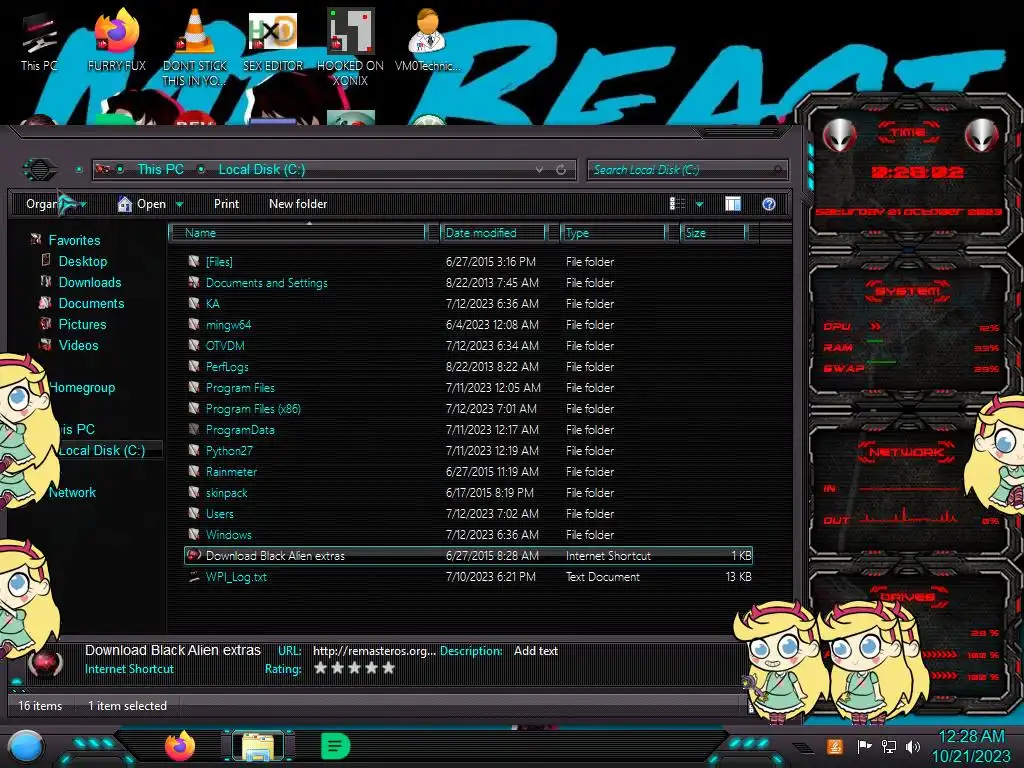This screenshot has height=768, width=1024.
Task: Select the Documents and Settings folder
Action: 266,283
